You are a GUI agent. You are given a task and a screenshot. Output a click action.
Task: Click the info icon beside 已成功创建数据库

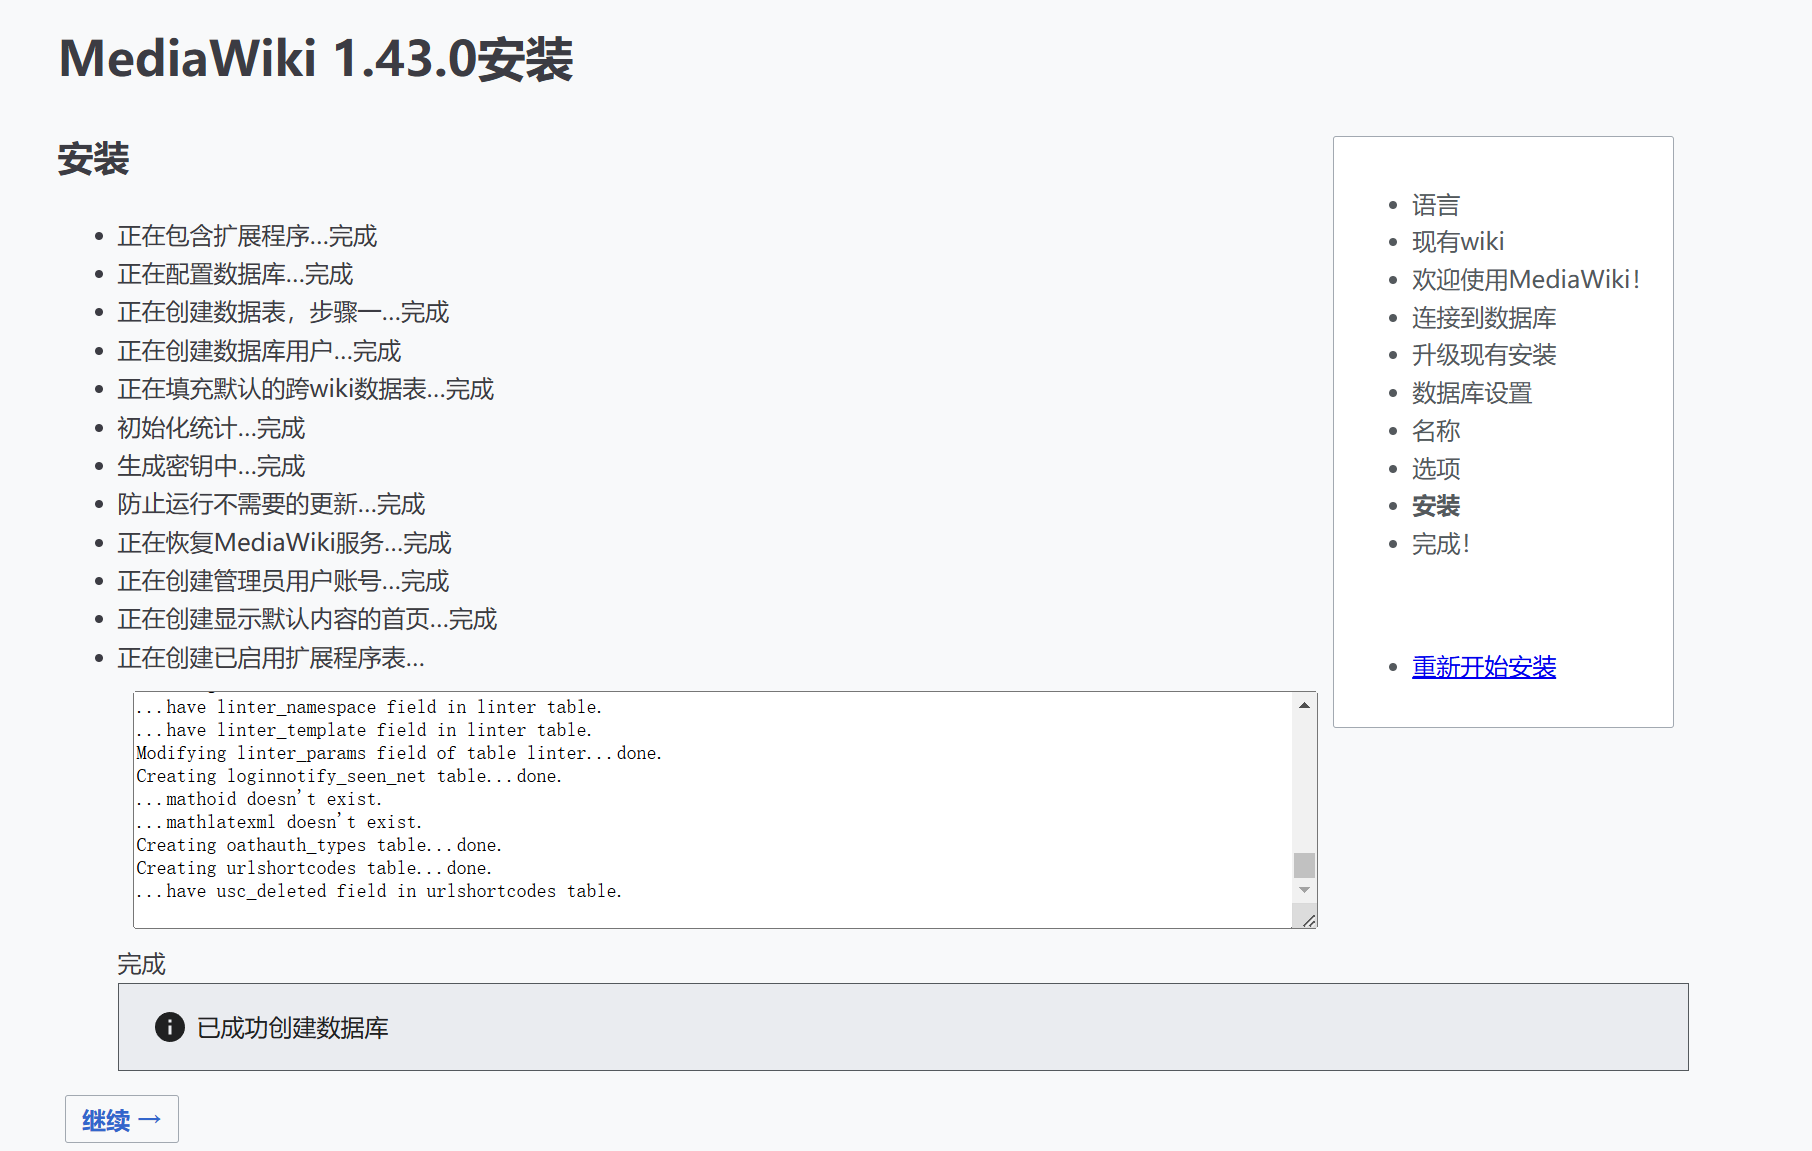tap(169, 1027)
